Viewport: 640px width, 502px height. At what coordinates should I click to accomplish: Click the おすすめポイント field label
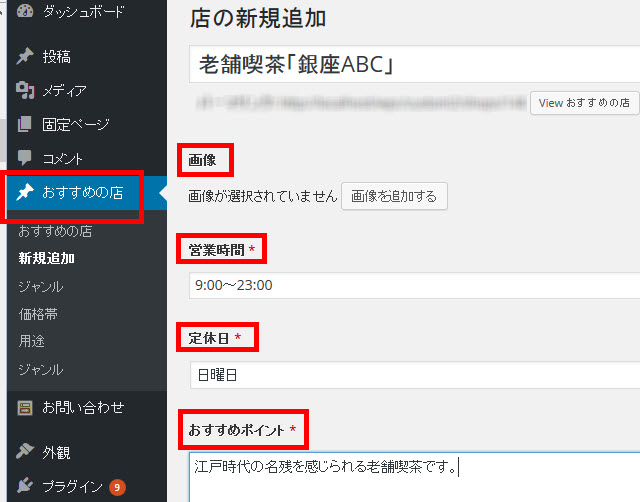(236, 430)
